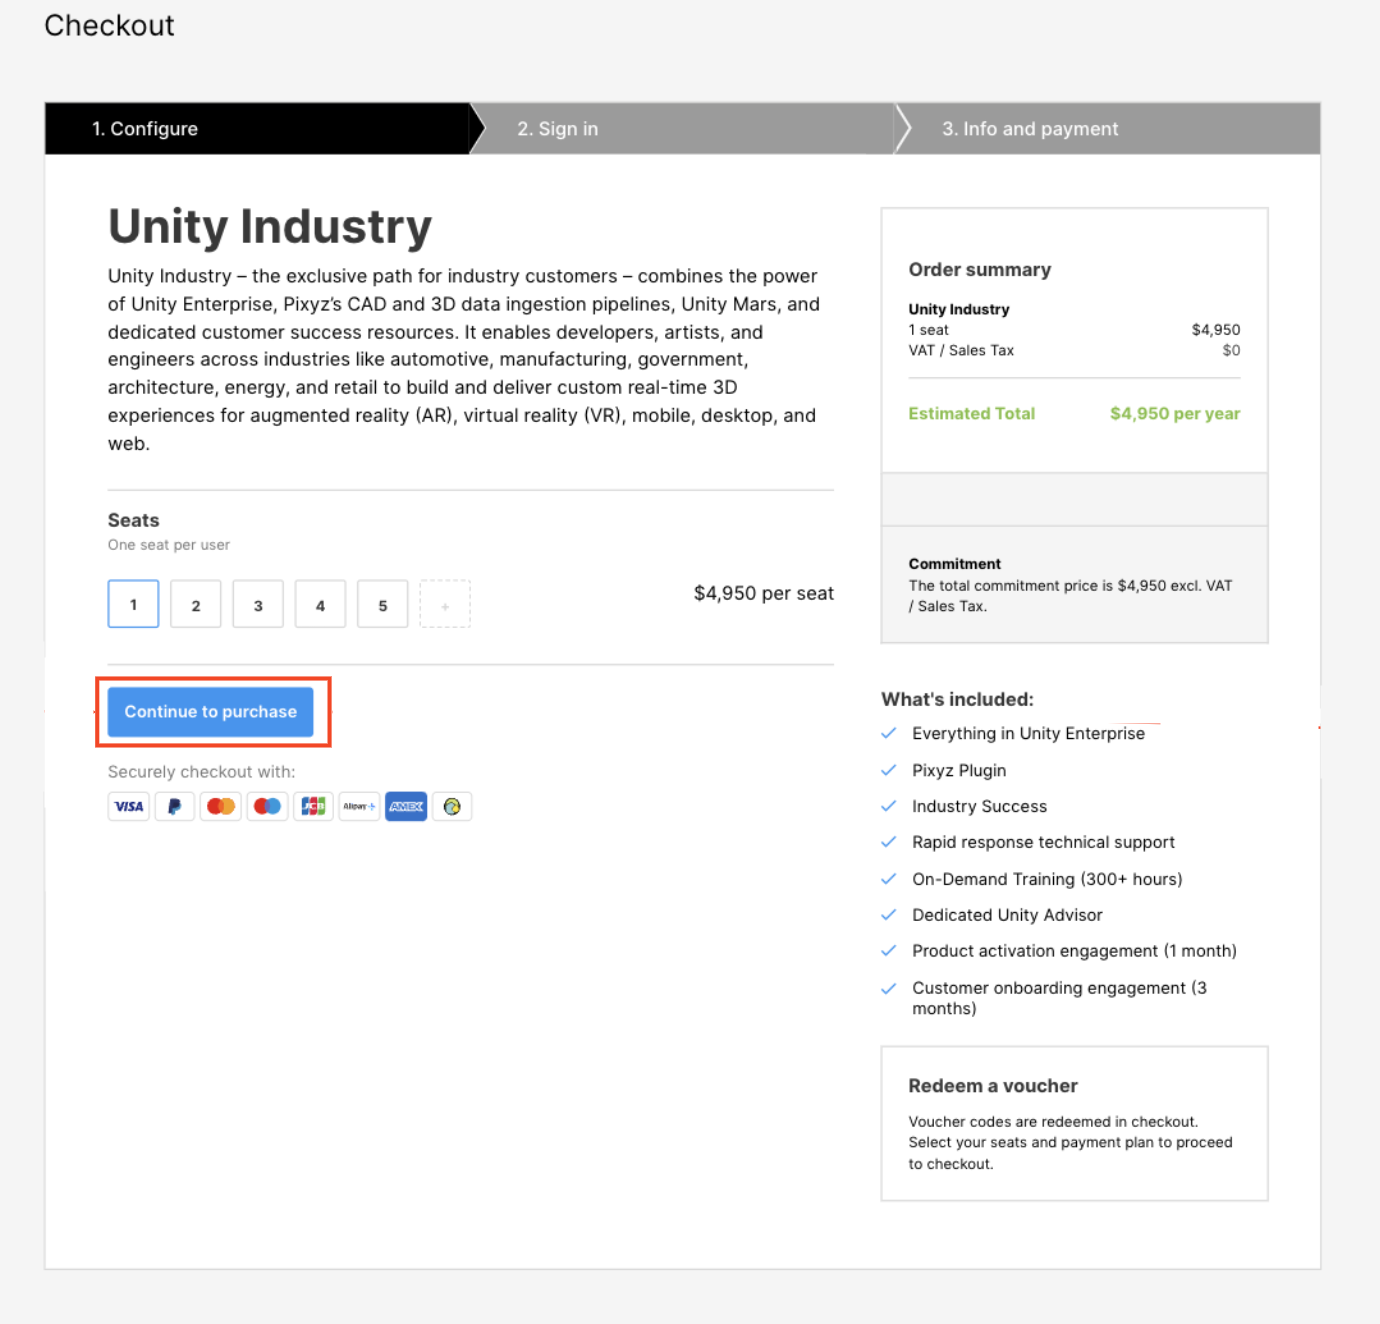The image size is (1380, 1324).
Task: Click the AMEX payment icon
Action: click(406, 806)
